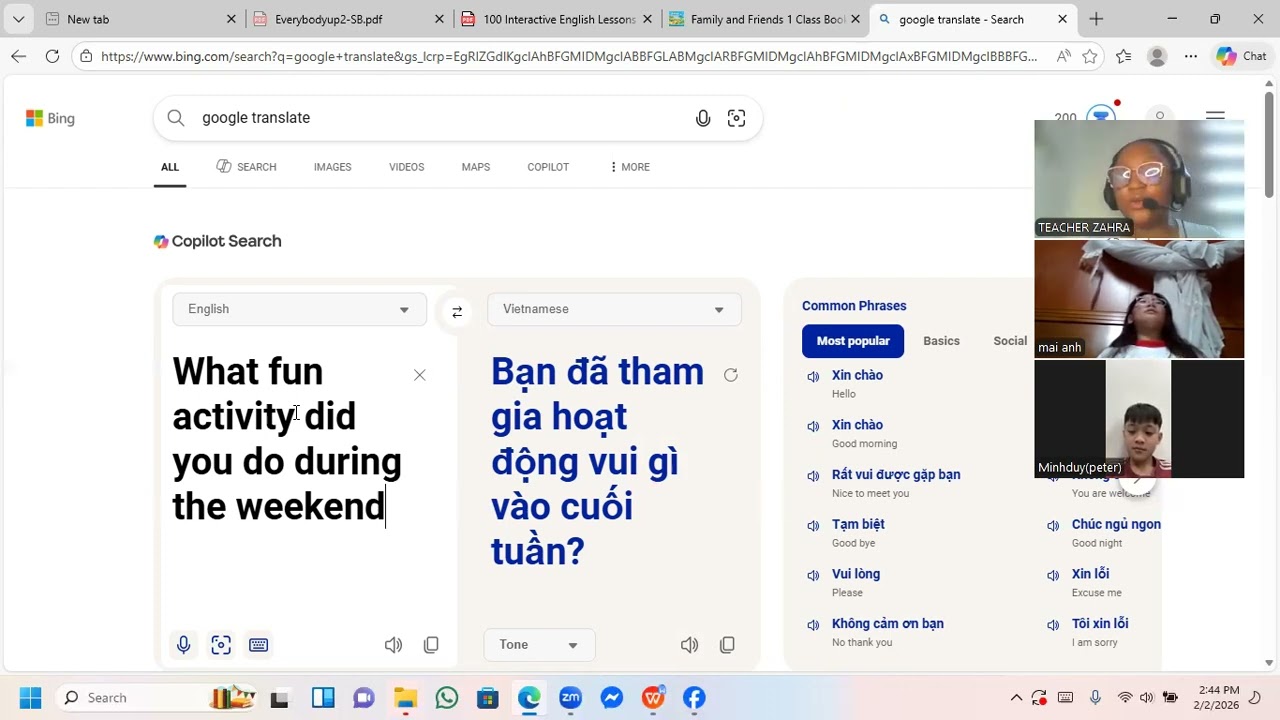
Task: Open the target language Vietnamese dropdown
Action: pyautogui.click(x=614, y=309)
